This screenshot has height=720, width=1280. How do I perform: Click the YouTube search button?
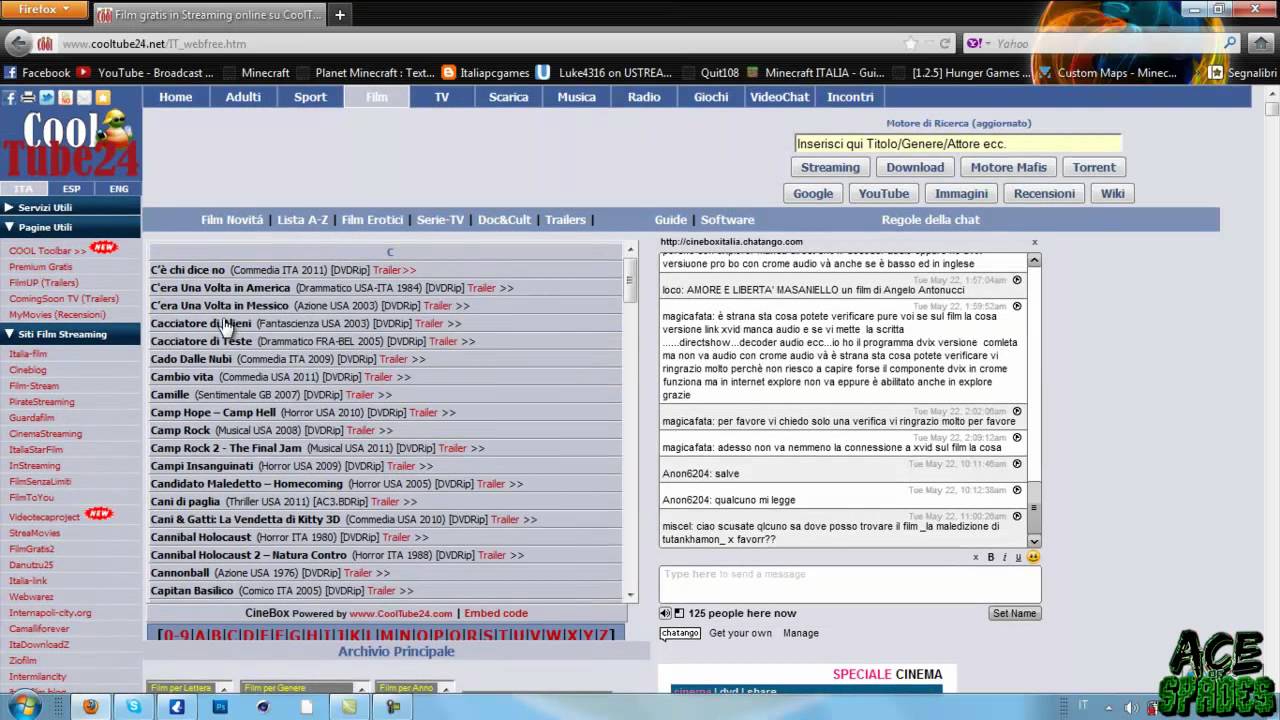(884, 193)
